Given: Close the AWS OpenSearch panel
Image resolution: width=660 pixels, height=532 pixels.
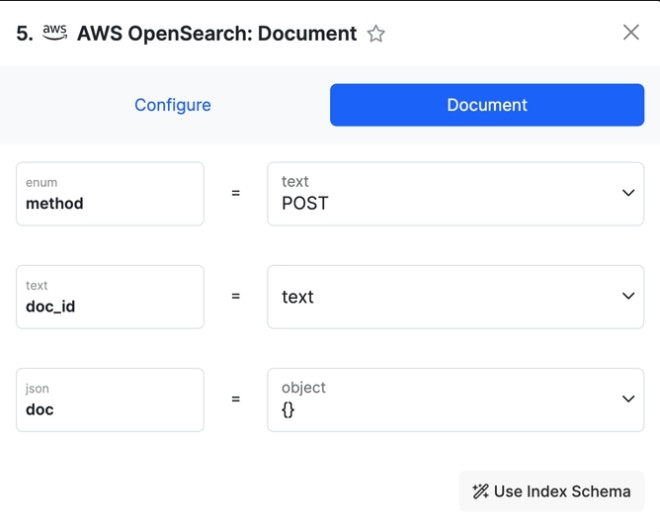Looking at the screenshot, I should pos(631,32).
